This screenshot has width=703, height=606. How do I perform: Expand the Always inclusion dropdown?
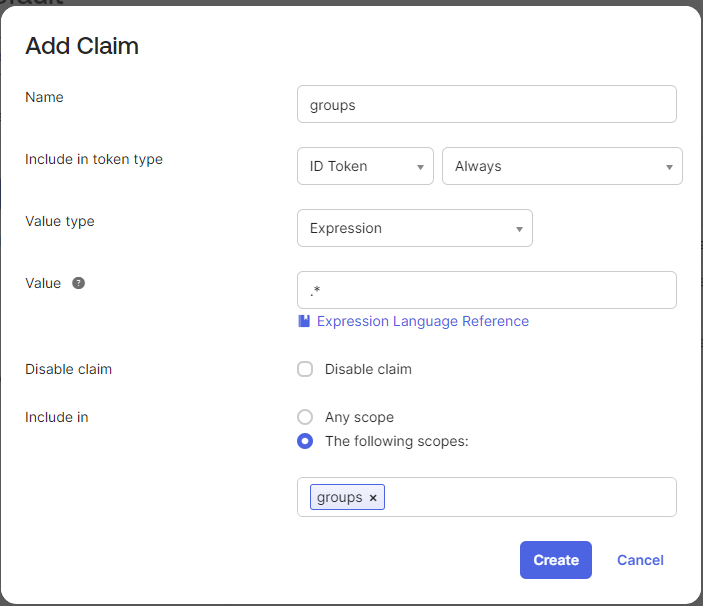point(562,166)
